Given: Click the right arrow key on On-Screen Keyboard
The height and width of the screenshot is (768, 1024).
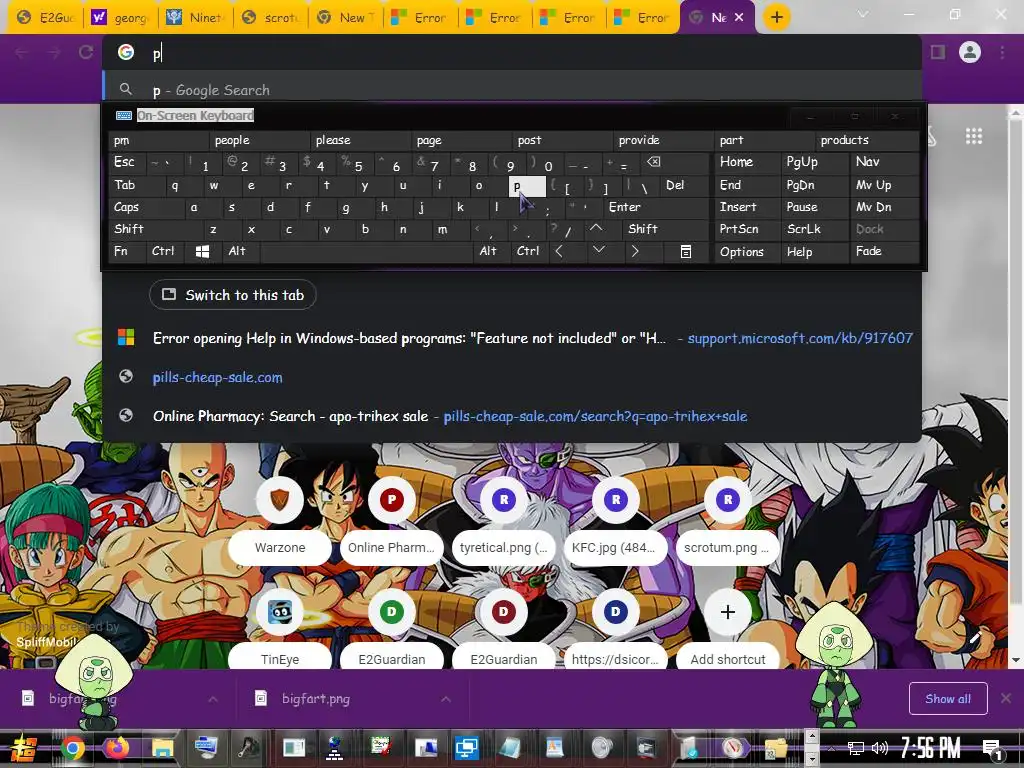Looking at the screenshot, I should 635,251.
